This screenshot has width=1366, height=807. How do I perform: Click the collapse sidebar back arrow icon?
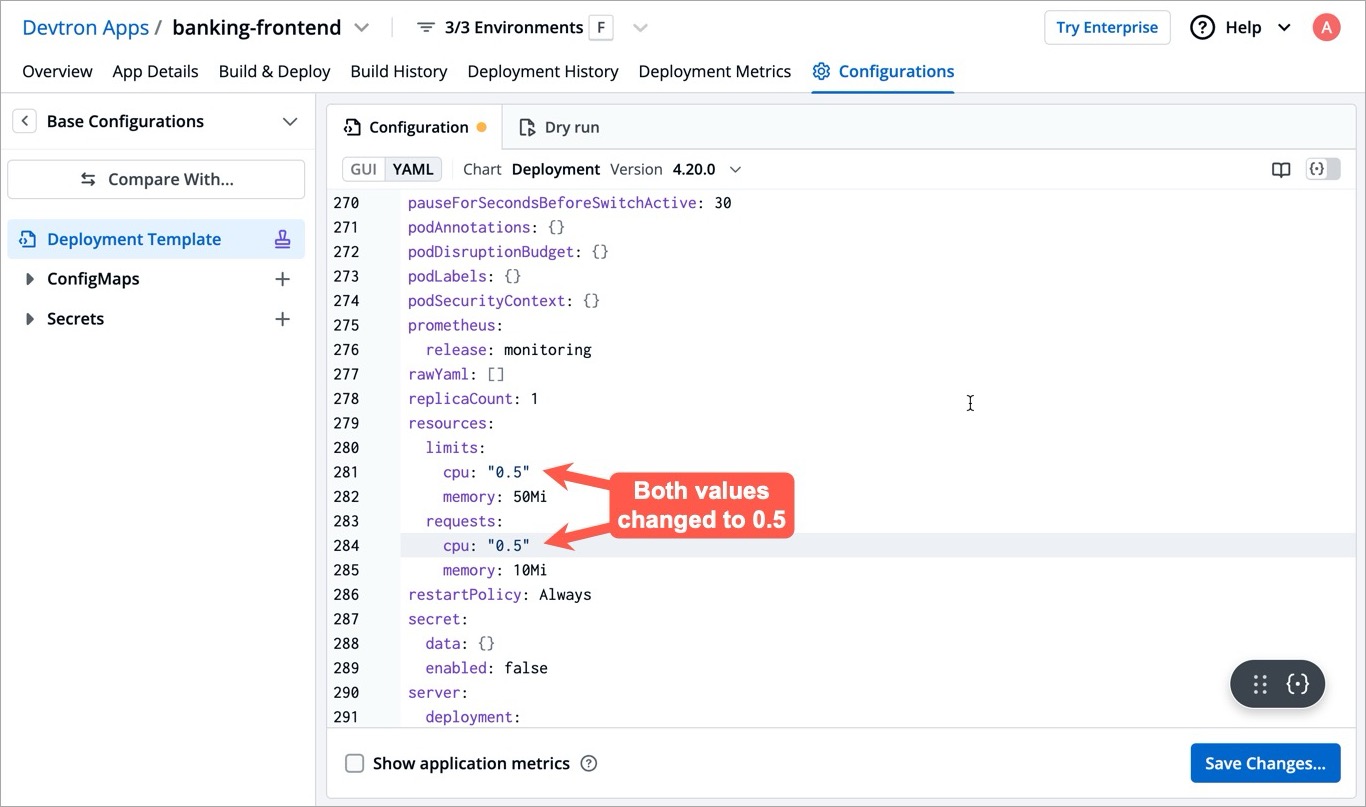pos(24,121)
